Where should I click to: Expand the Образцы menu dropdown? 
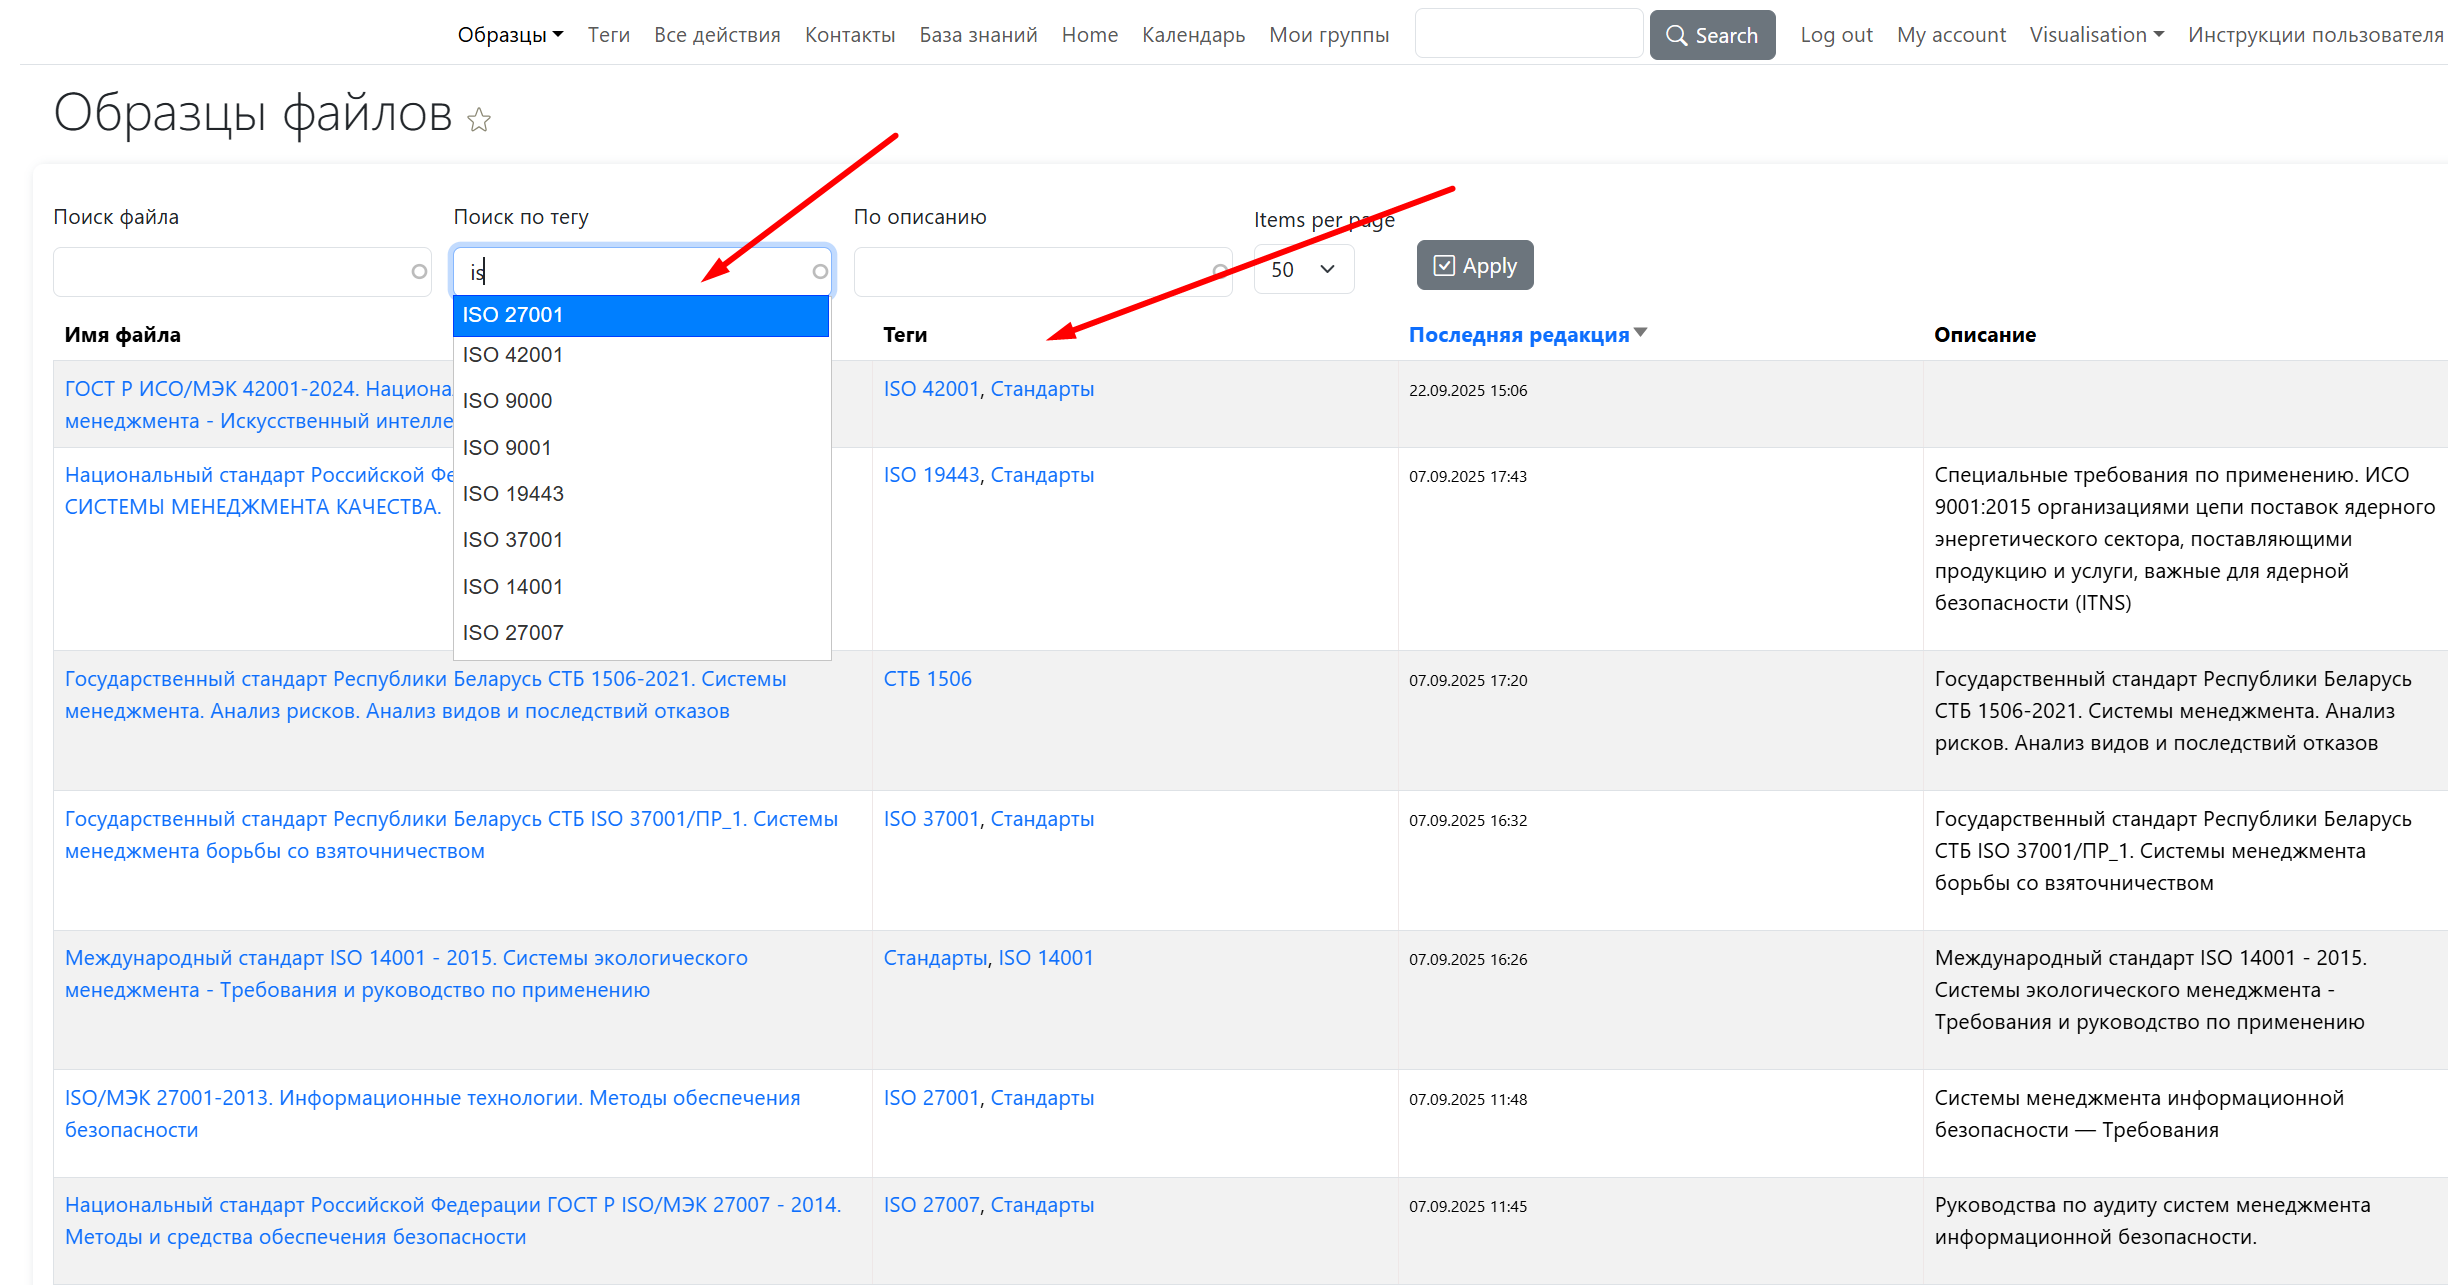[510, 35]
